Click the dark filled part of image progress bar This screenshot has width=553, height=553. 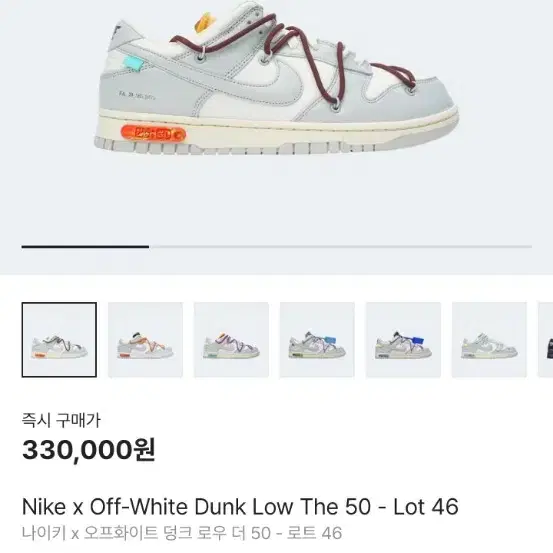pos(85,247)
